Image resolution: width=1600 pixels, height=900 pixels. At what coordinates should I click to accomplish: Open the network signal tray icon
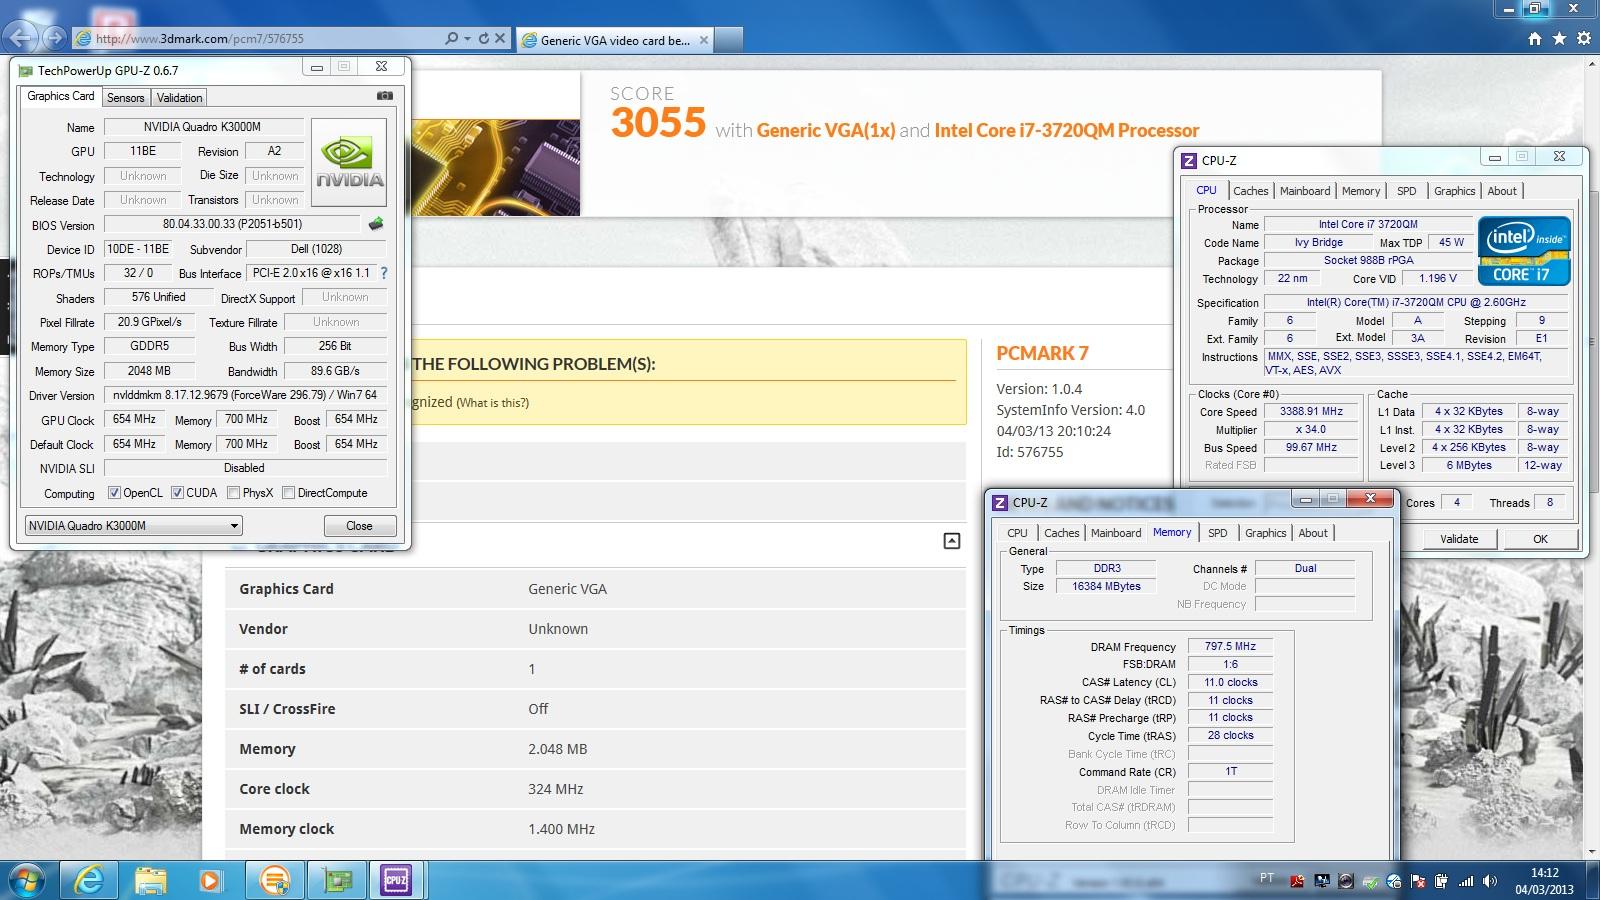point(1466,881)
